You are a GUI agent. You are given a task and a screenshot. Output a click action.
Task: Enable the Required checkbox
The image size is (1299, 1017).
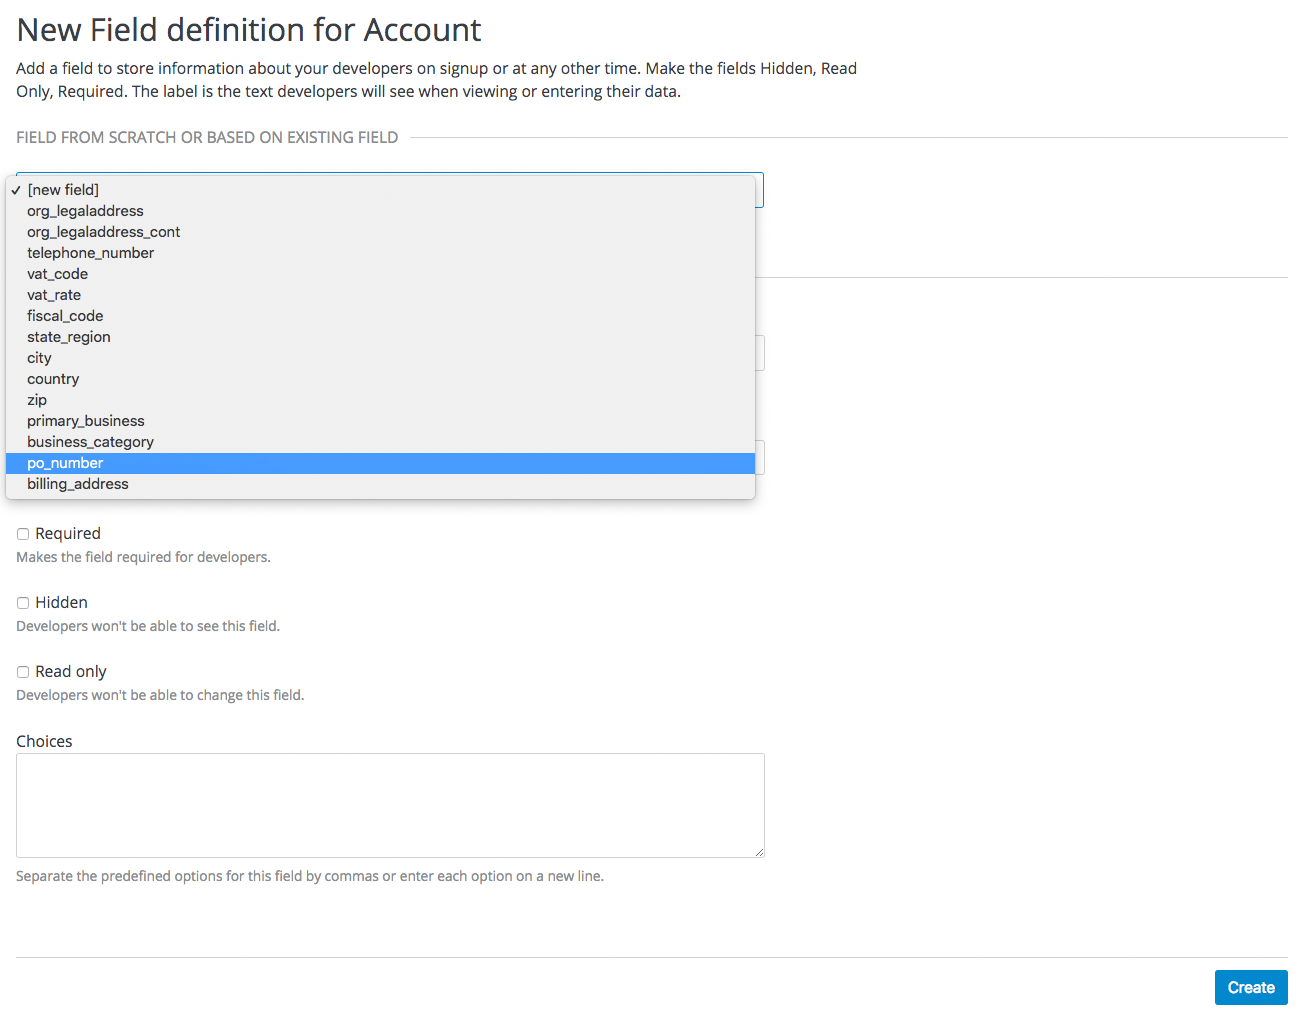point(22,533)
